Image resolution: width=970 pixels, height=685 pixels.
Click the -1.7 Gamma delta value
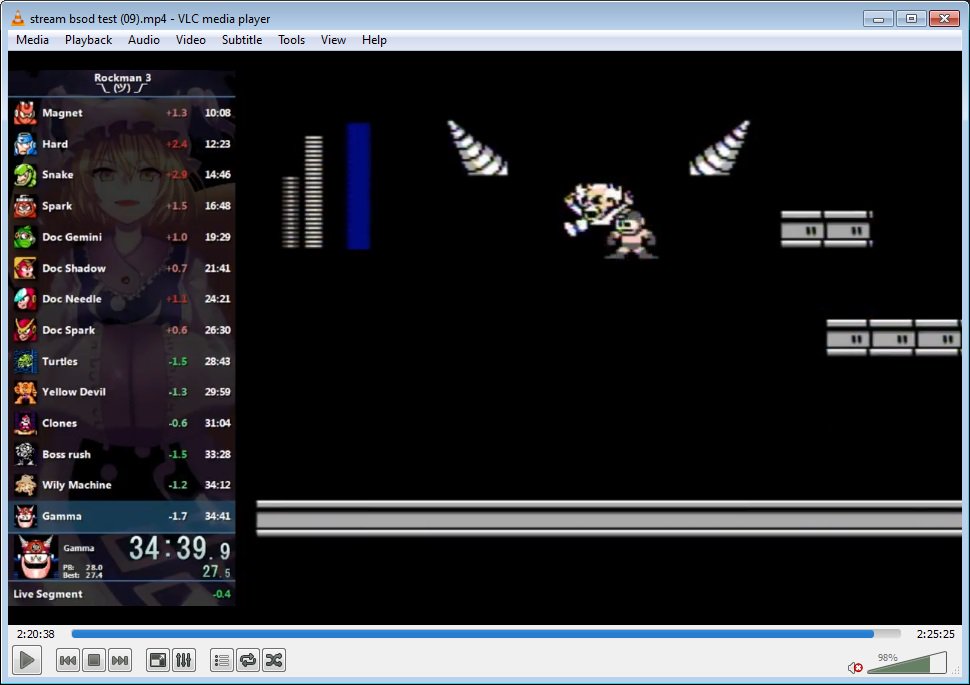pos(178,515)
